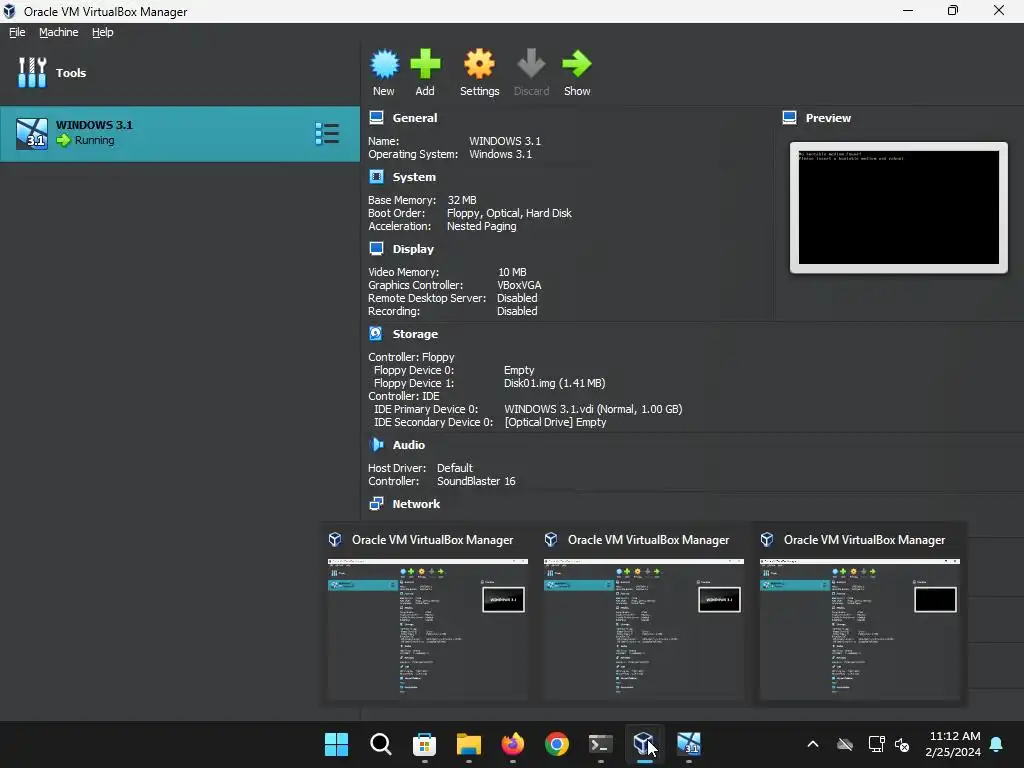Click the '[Optical Drive] Empty' value
1024x768 pixels.
click(x=556, y=422)
